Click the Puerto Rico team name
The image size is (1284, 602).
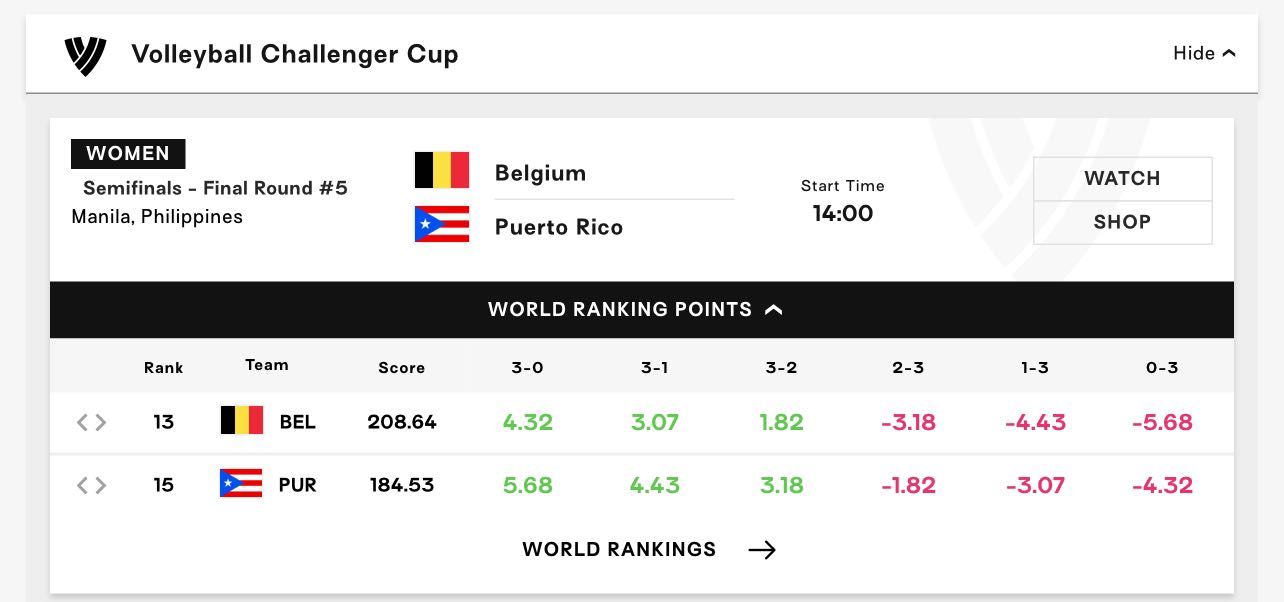(x=559, y=227)
